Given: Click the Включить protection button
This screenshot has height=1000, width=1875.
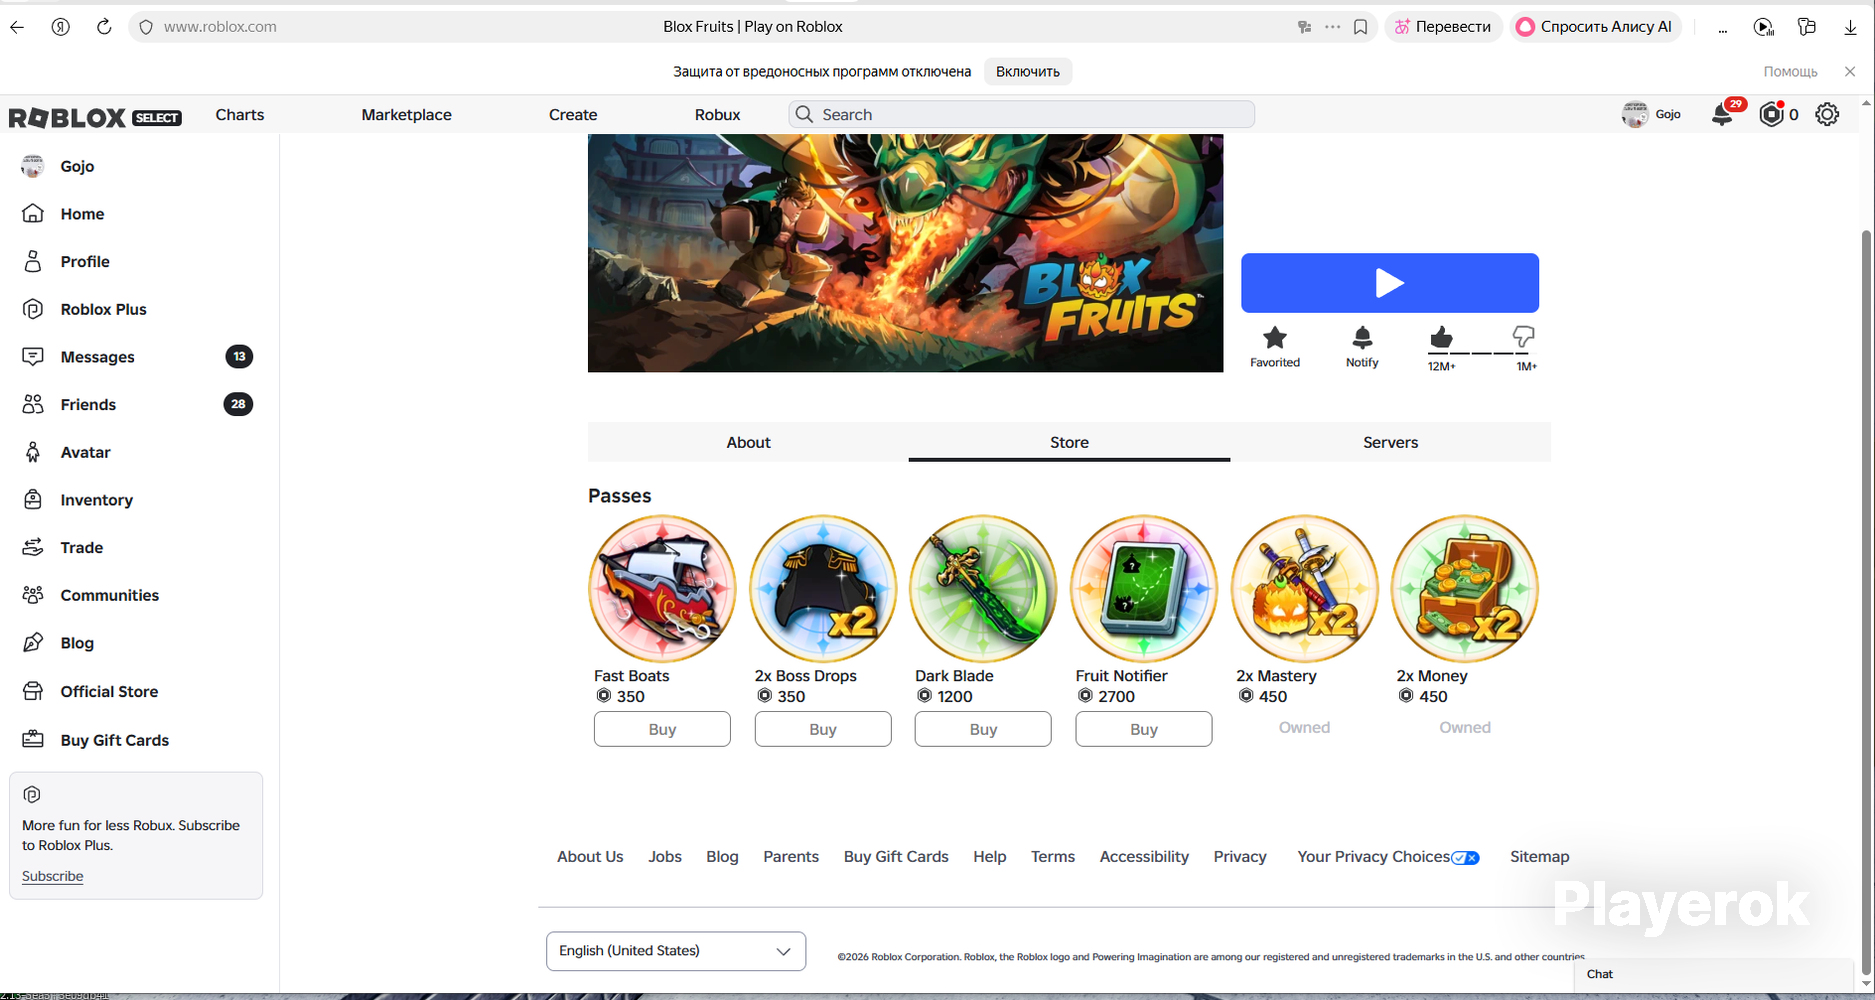Looking at the screenshot, I should [1028, 71].
